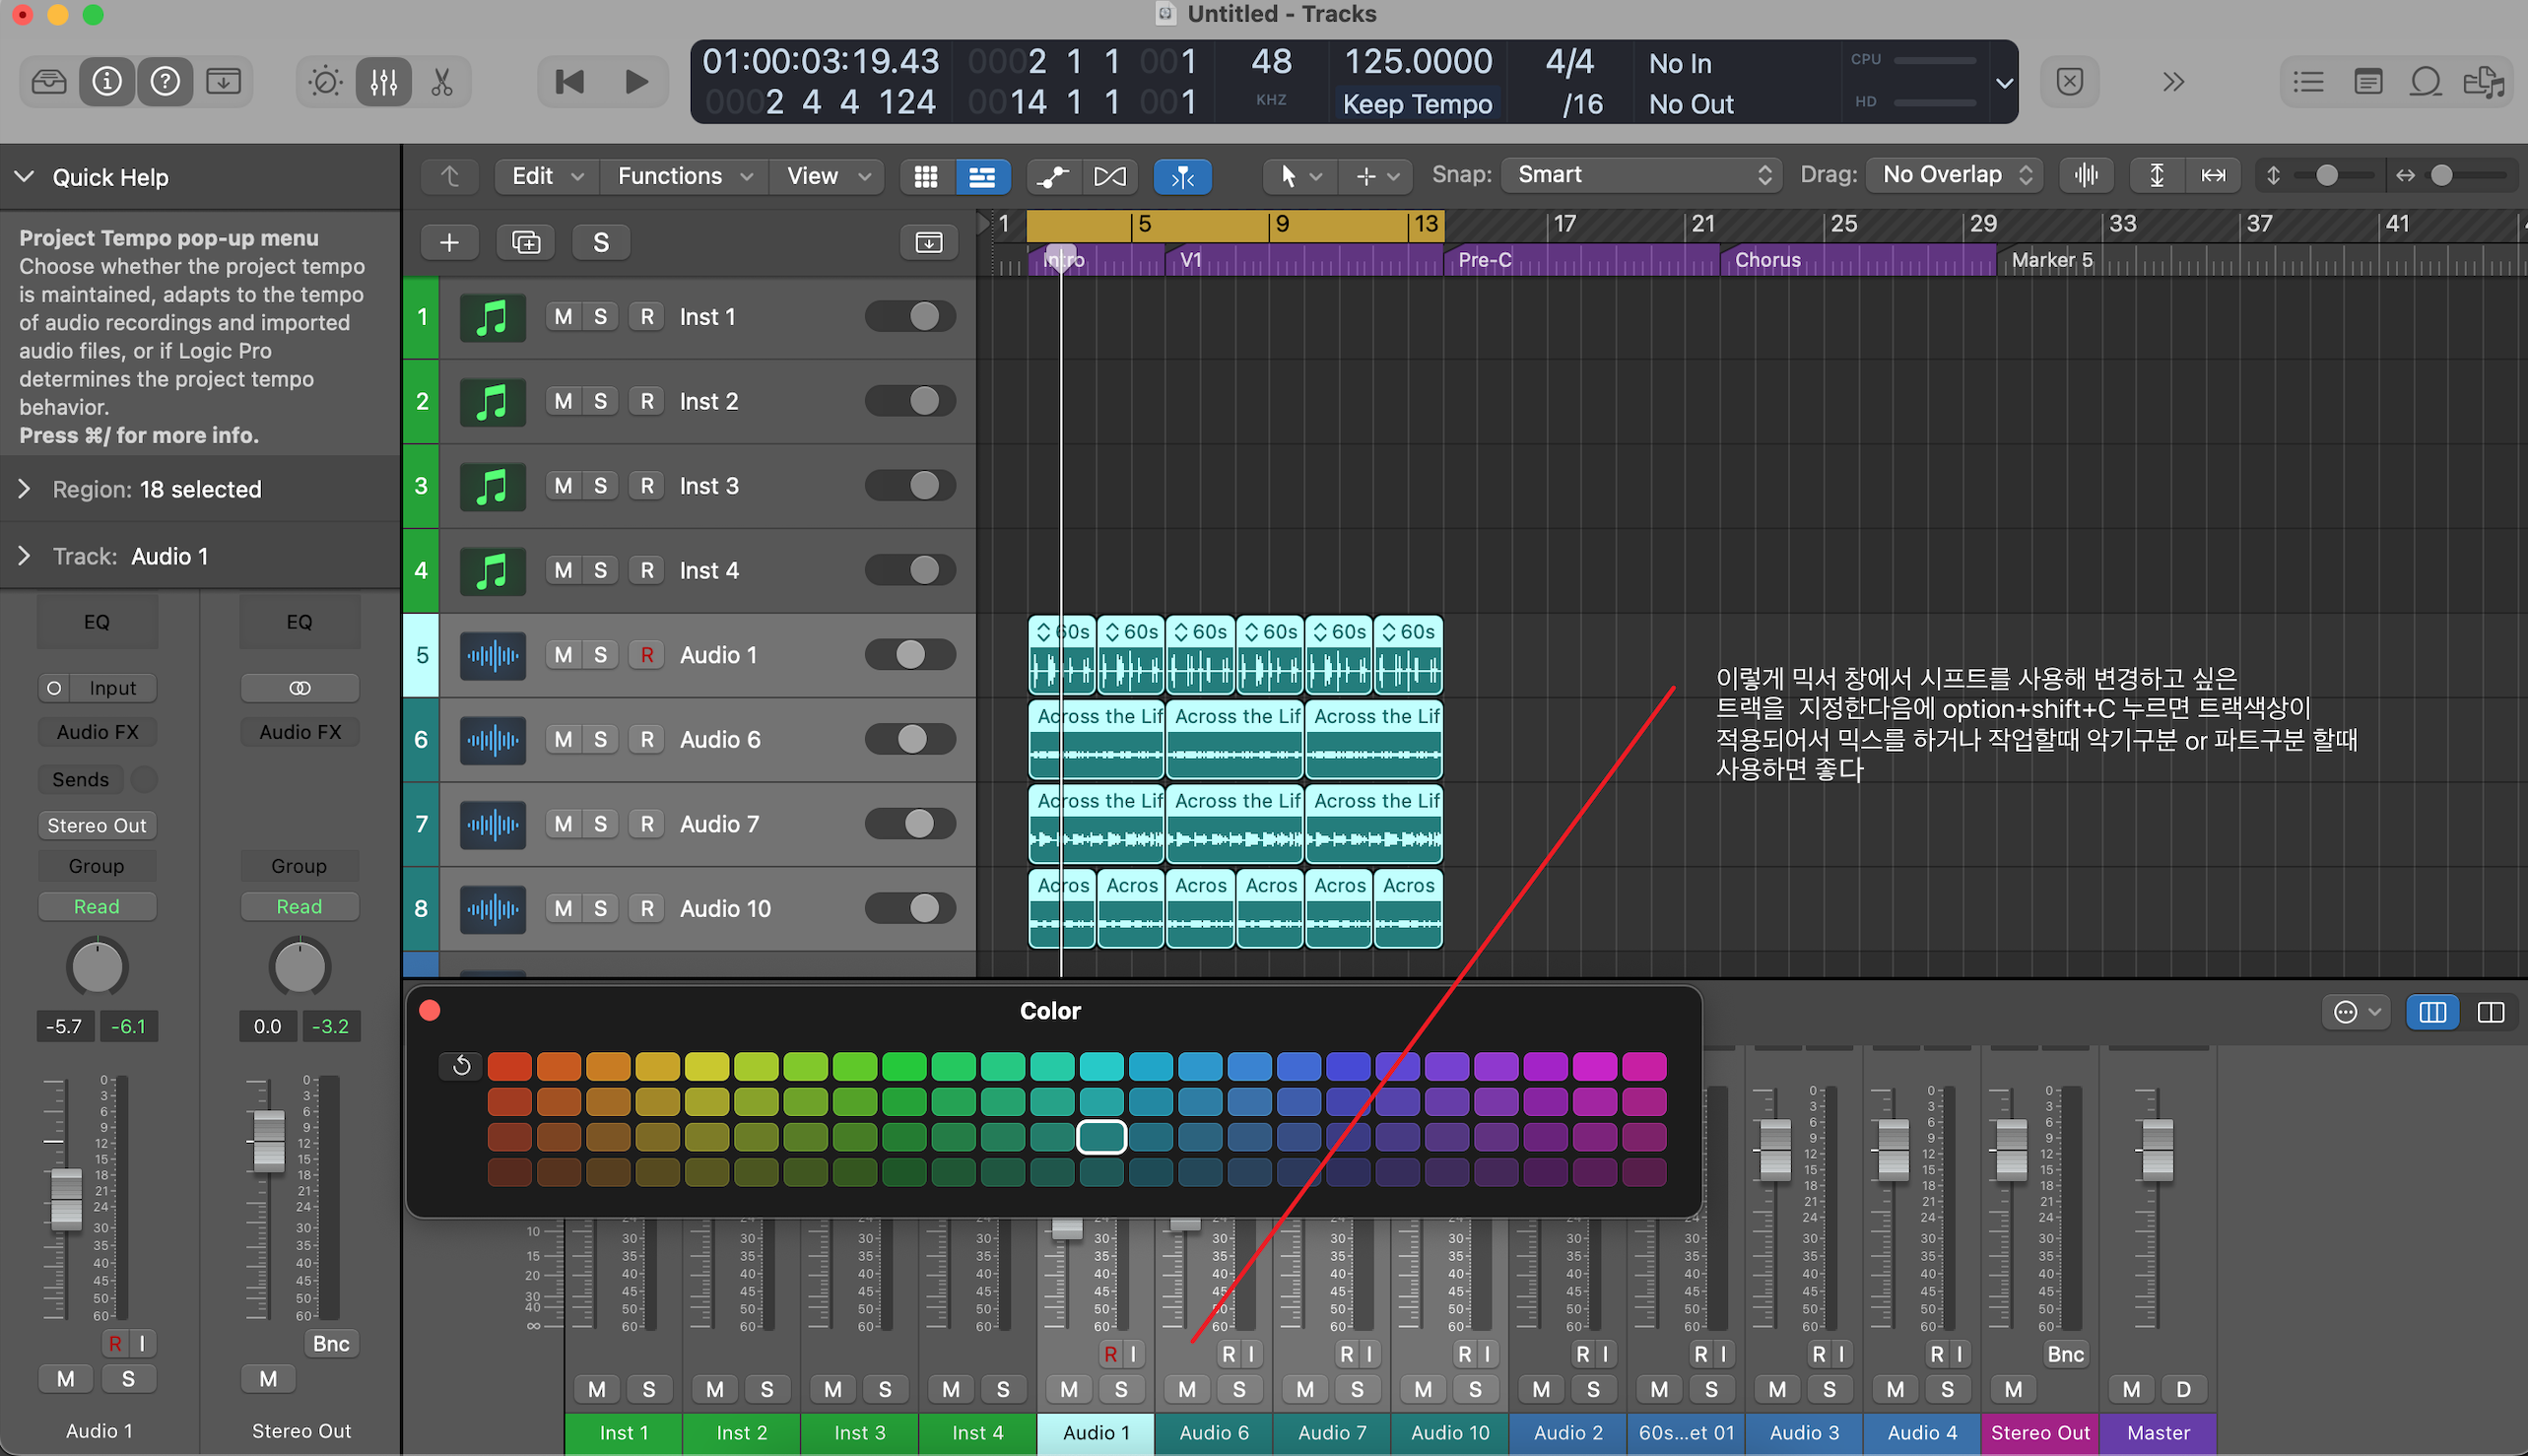Open Smart Controls dial icon
The image size is (2528, 1456).
pos(325,81)
